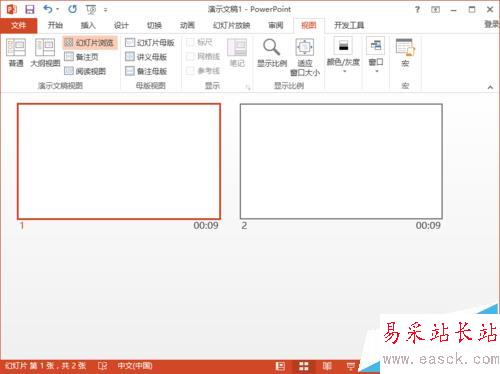Select slide 2 thumbnail
Viewport: 500px width, 374px height.
[341, 161]
